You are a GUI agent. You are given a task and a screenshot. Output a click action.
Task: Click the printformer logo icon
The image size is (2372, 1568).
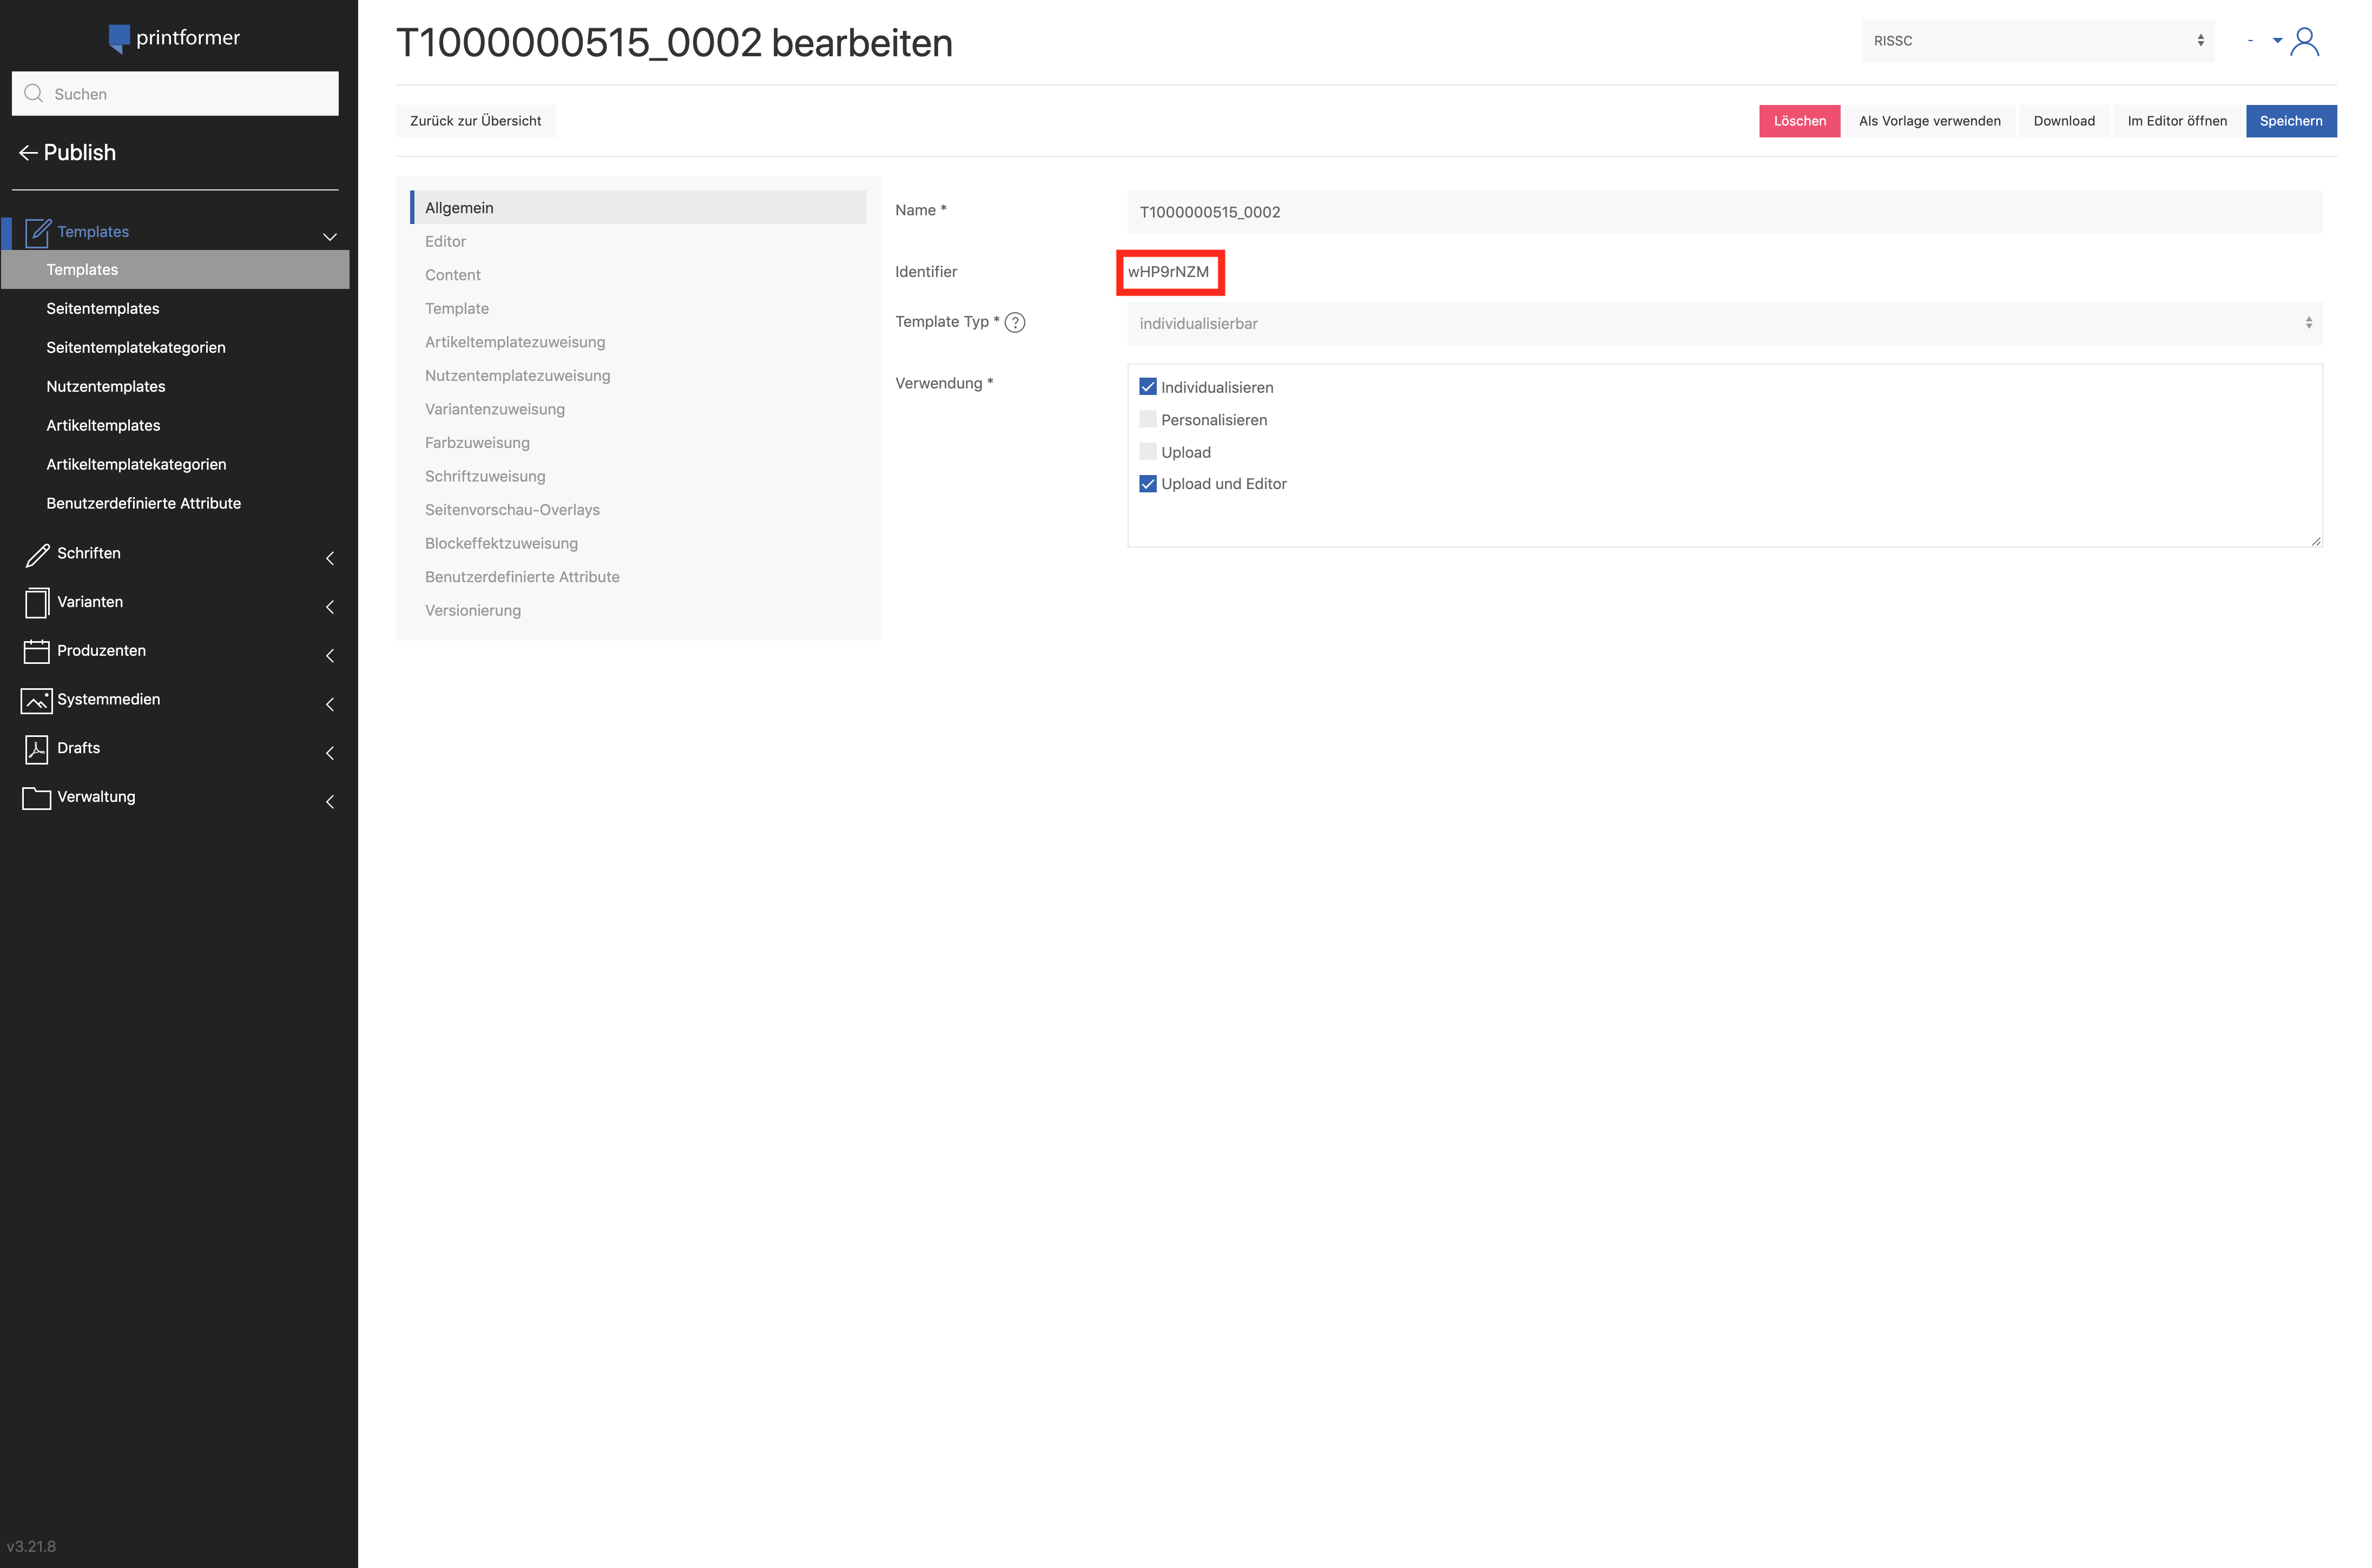[119, 38]
